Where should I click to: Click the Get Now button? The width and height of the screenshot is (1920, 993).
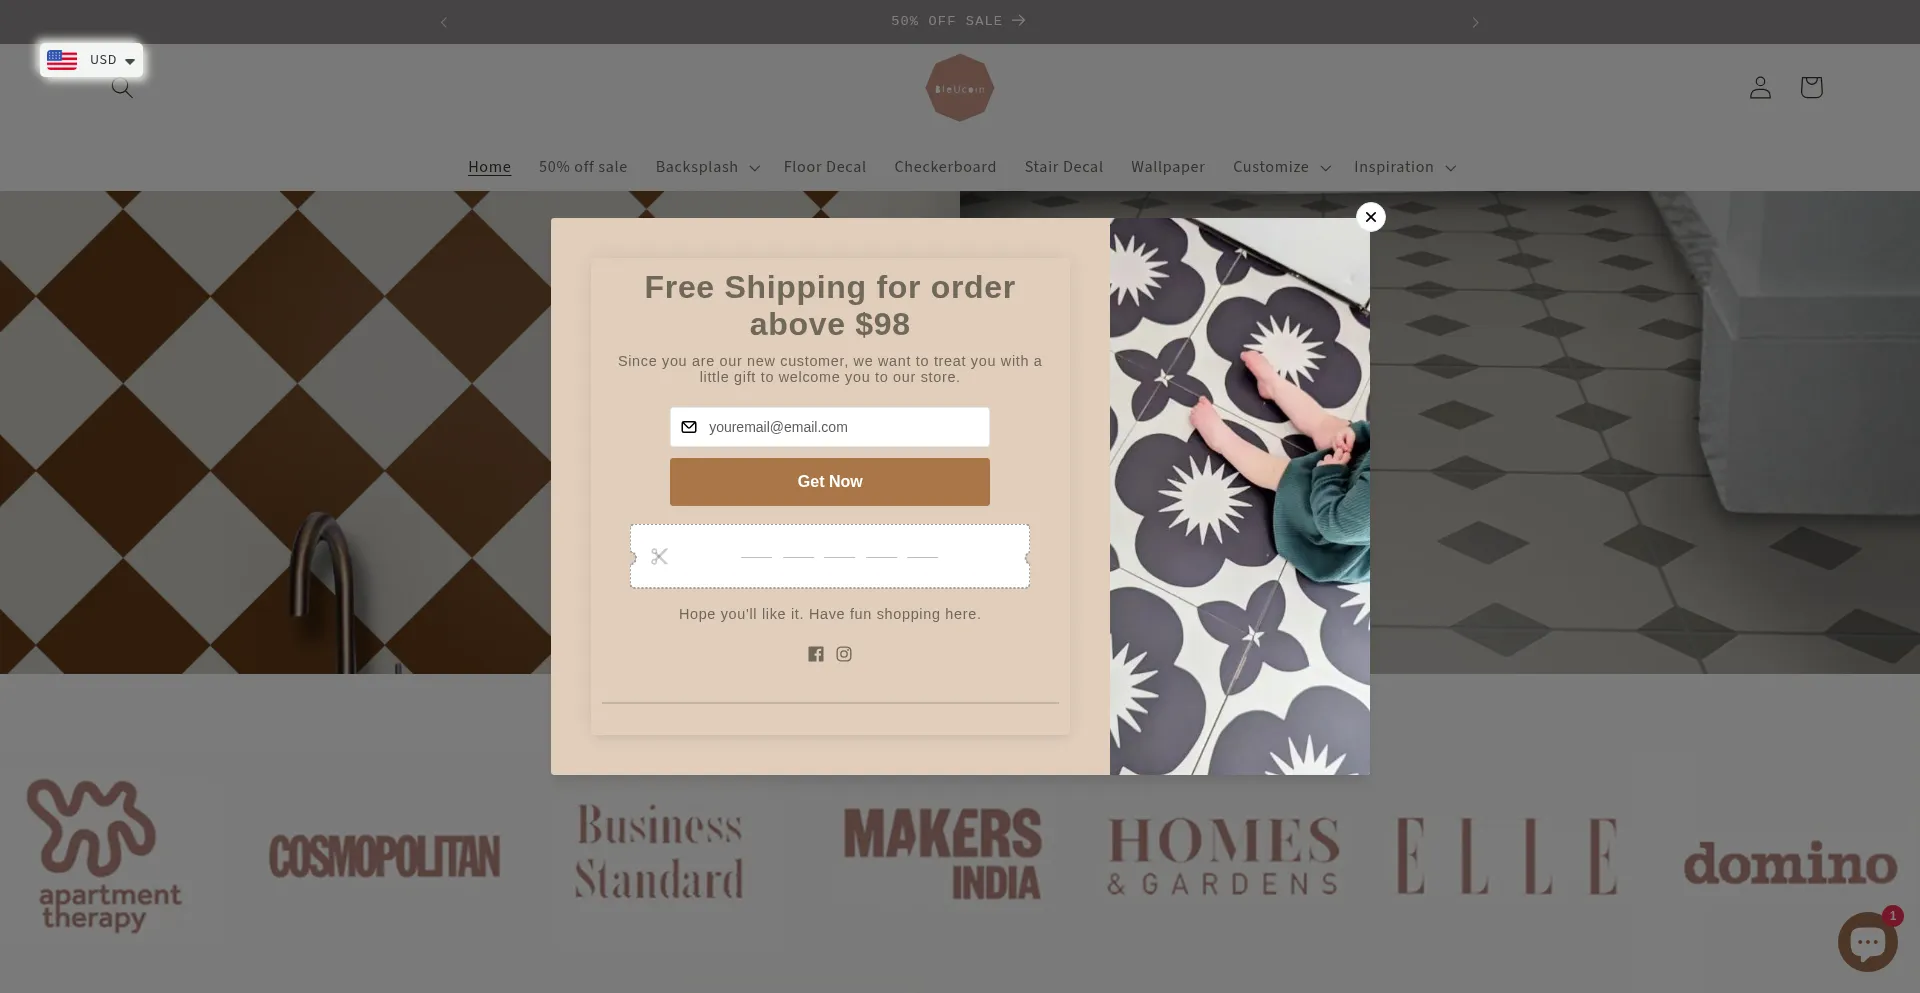click(x=830, y=482)
